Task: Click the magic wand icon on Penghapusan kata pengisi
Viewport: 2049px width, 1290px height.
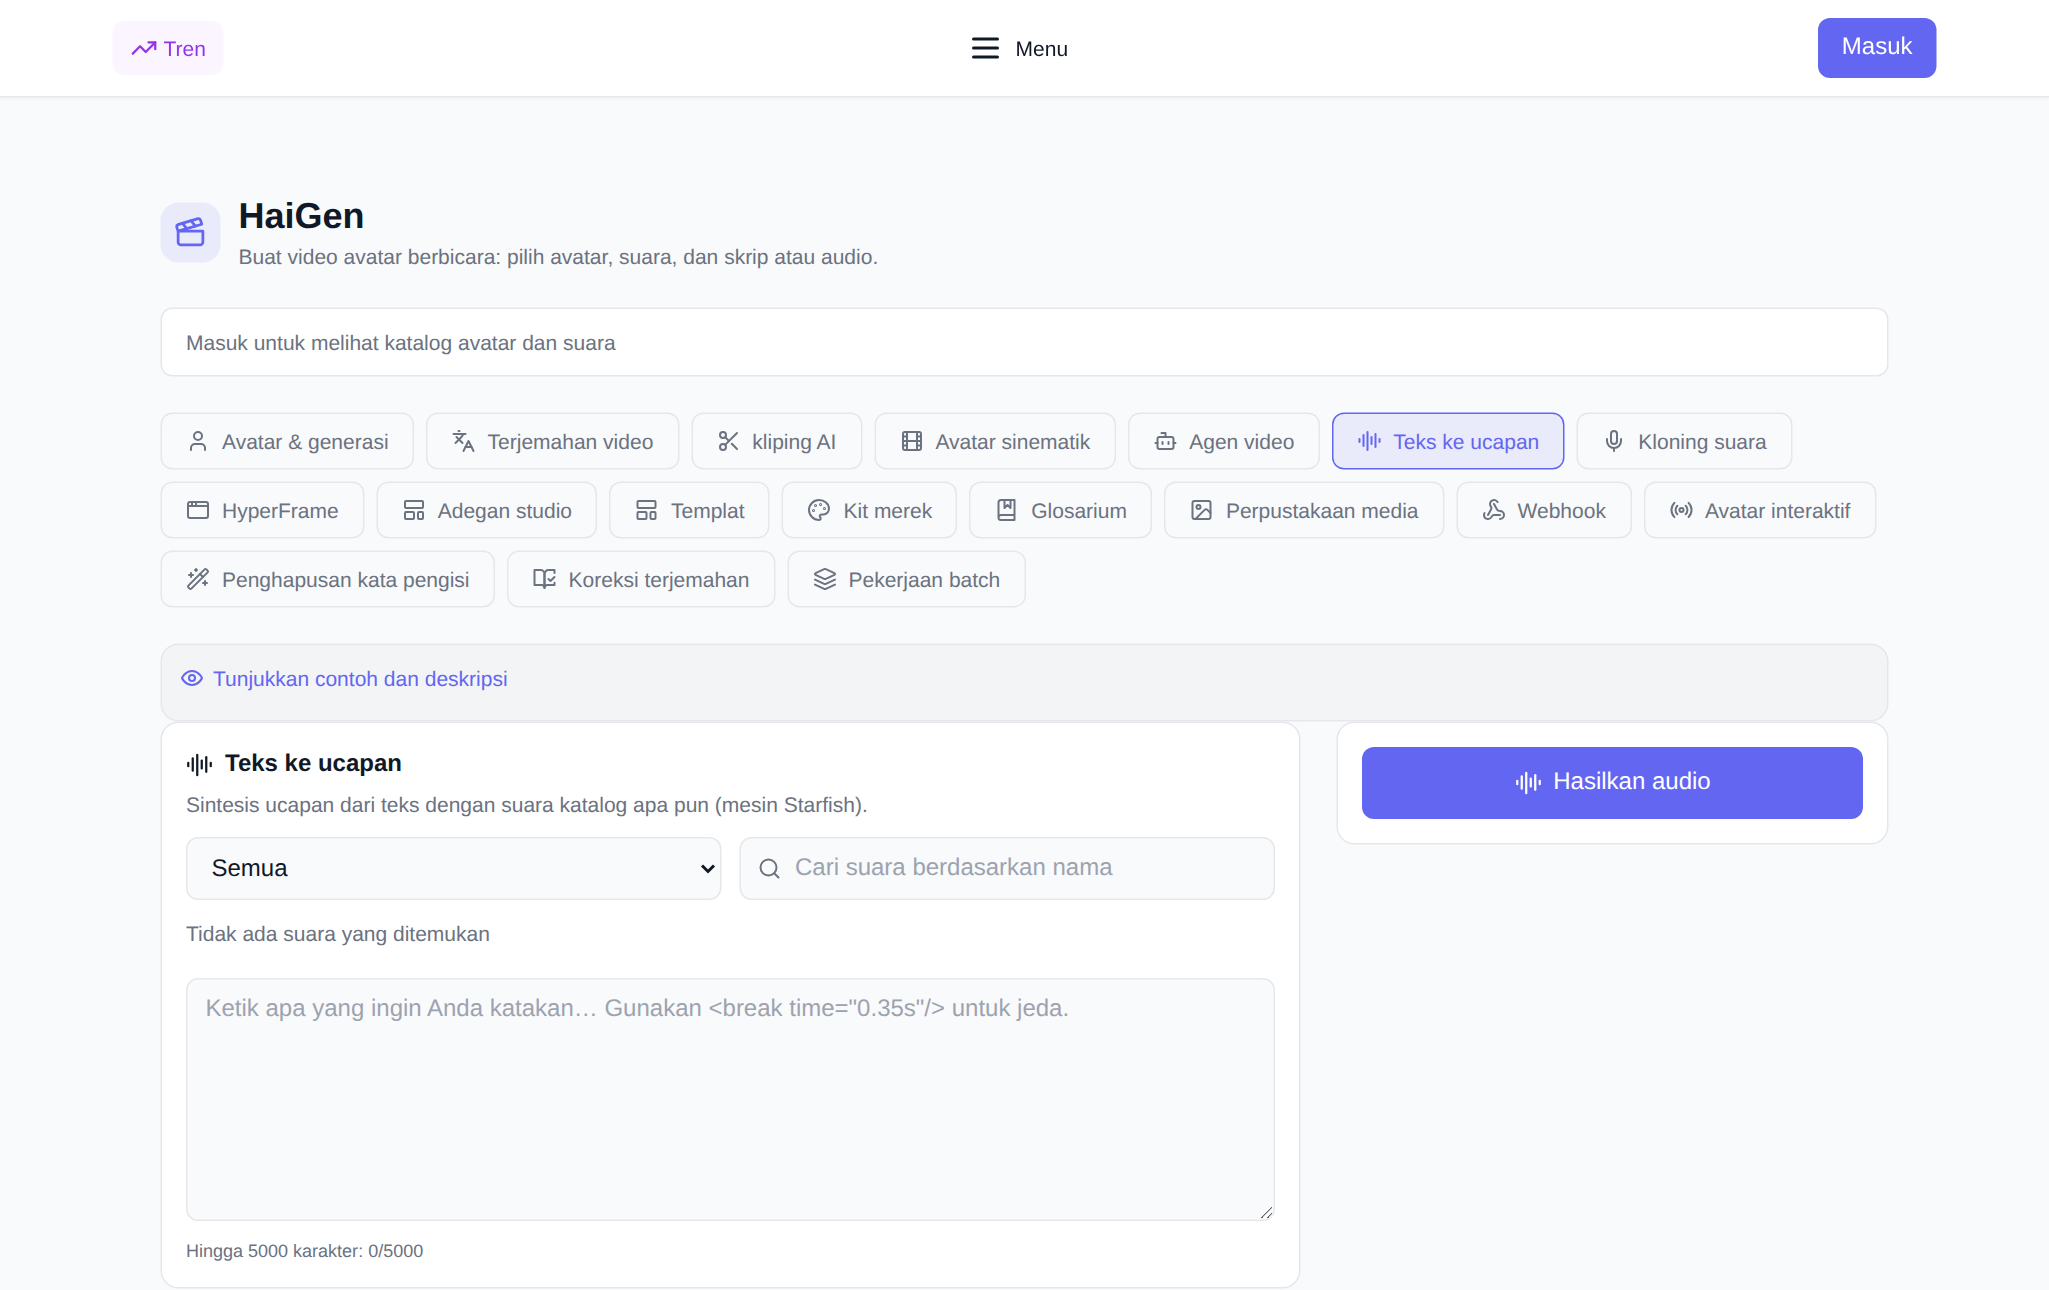Action: [198, 579]
